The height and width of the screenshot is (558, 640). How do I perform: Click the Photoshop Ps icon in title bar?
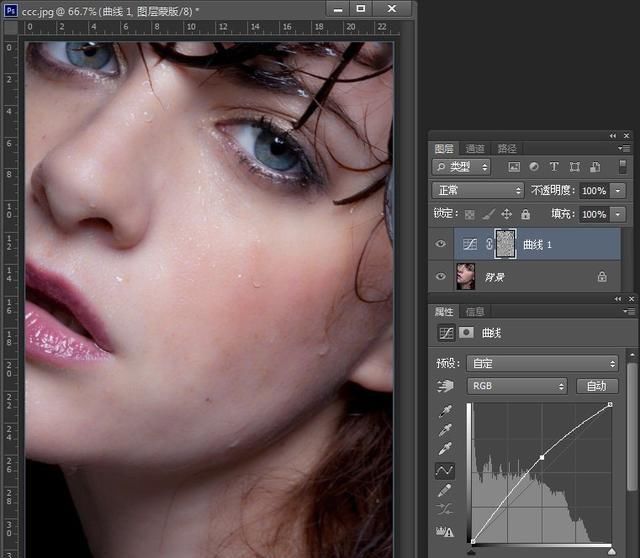coord(11,10)
